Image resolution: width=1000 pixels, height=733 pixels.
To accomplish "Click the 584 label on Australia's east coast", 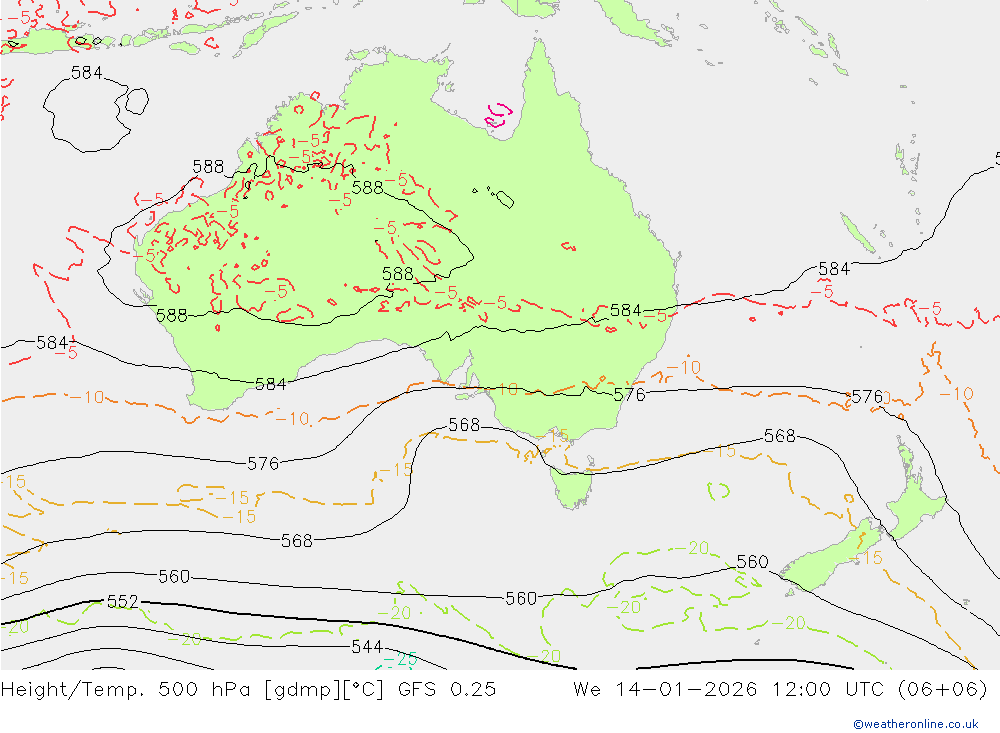I will point(626,311).
